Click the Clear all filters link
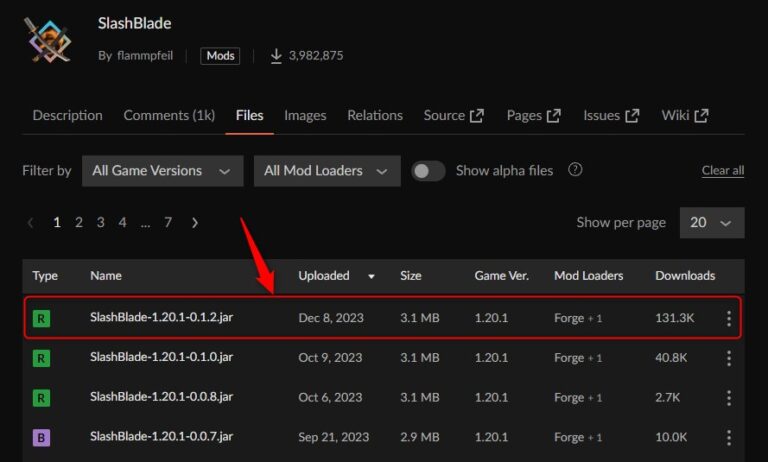The width and height of the screenshot is (768, 462). (722, 170)
